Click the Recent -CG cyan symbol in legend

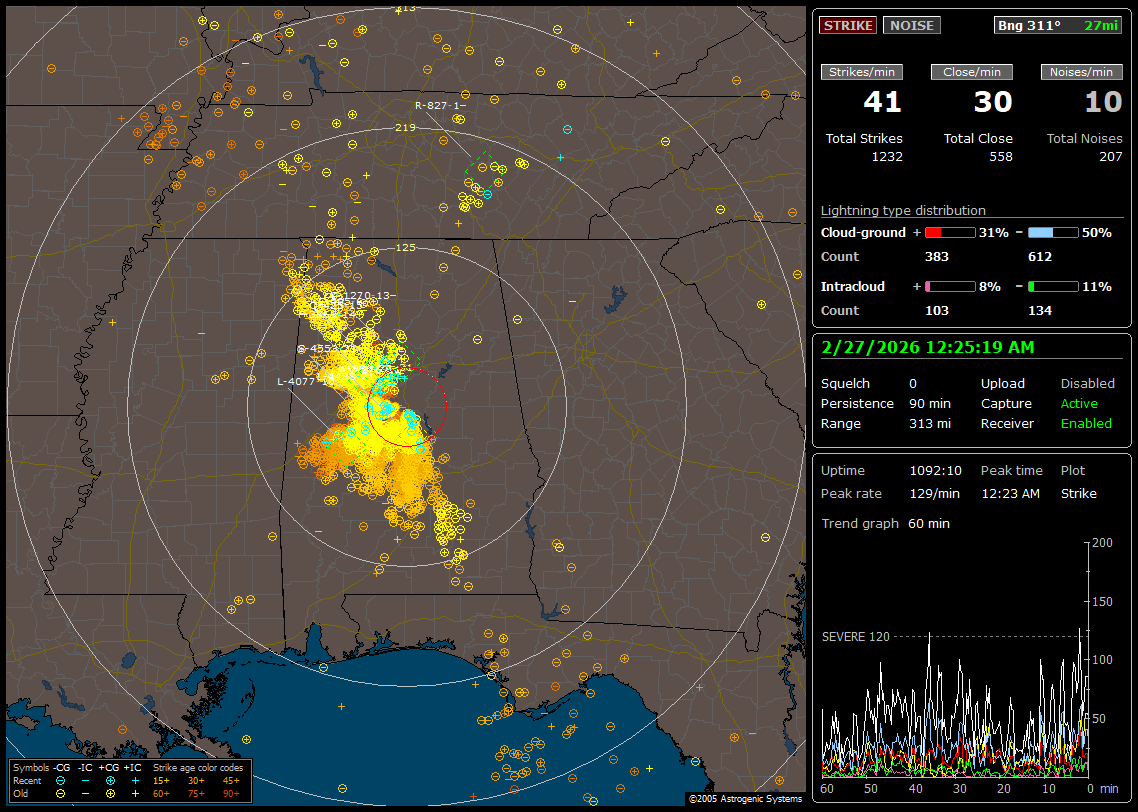tap(61, 780)
